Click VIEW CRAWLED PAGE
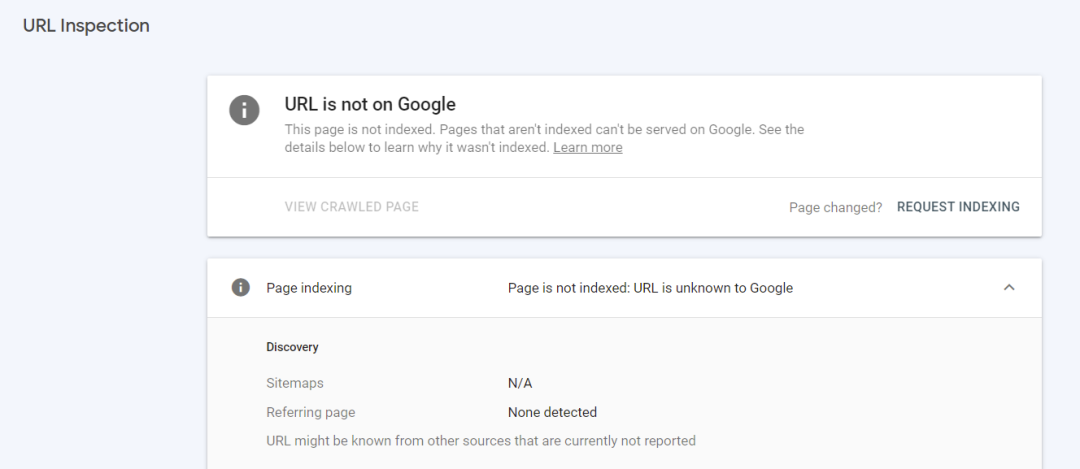This screenshot has width=1080, height=469. coord(351,207)
